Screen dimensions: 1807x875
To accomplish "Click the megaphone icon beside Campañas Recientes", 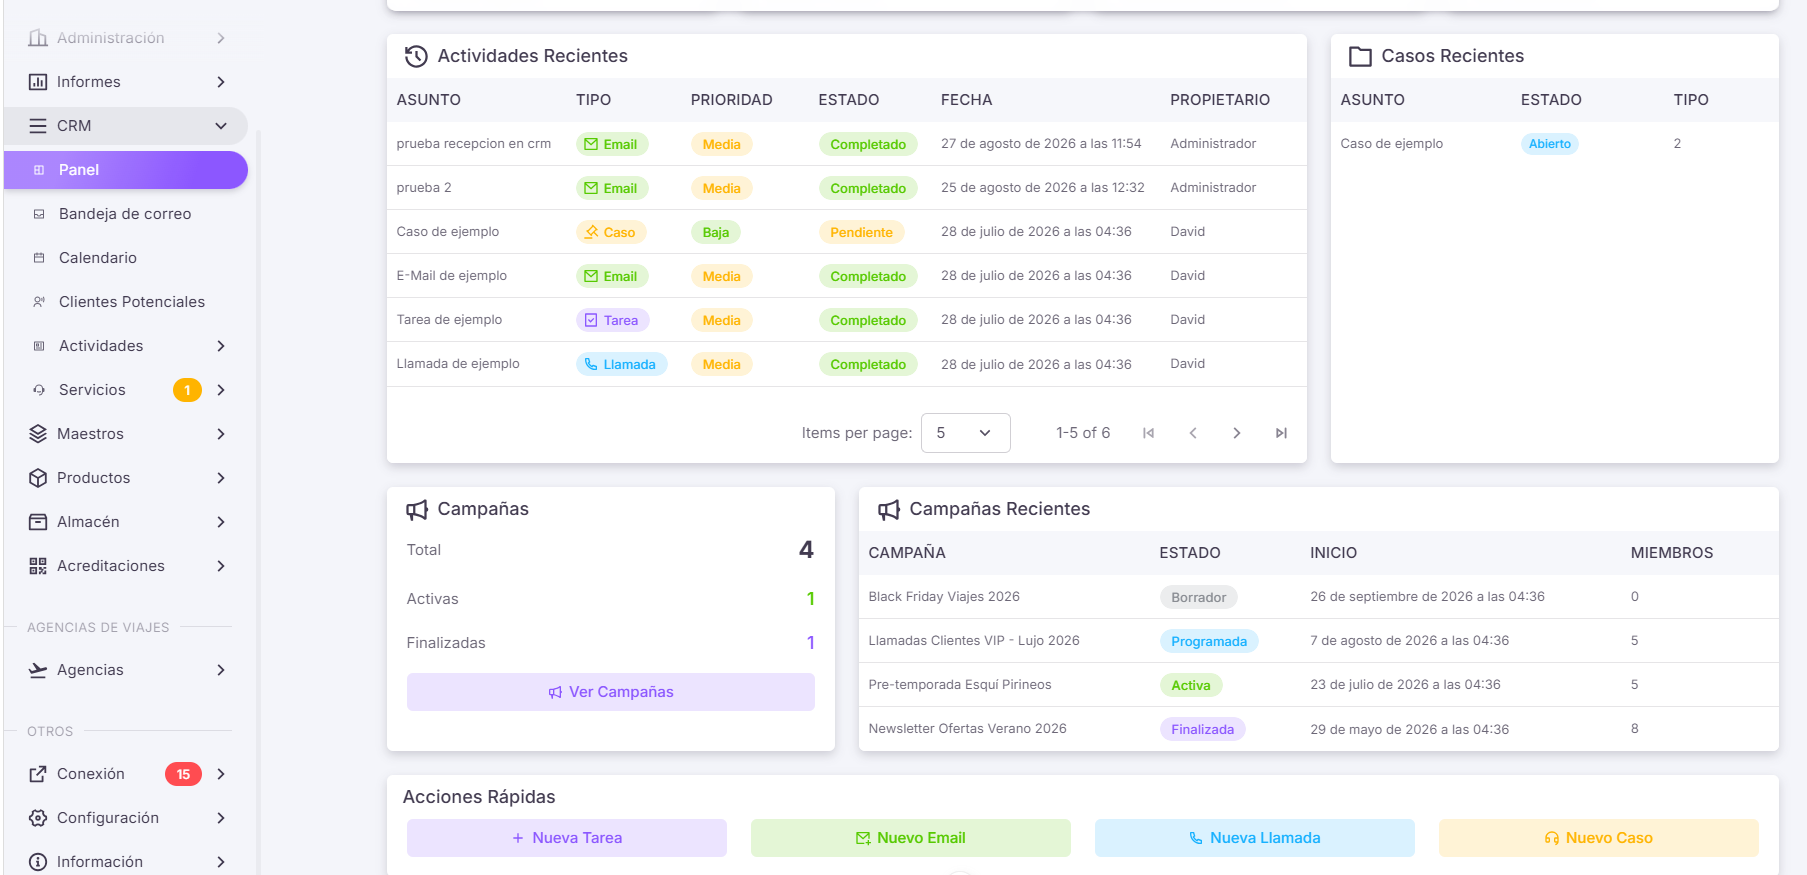I will click(x=889, y=510).
